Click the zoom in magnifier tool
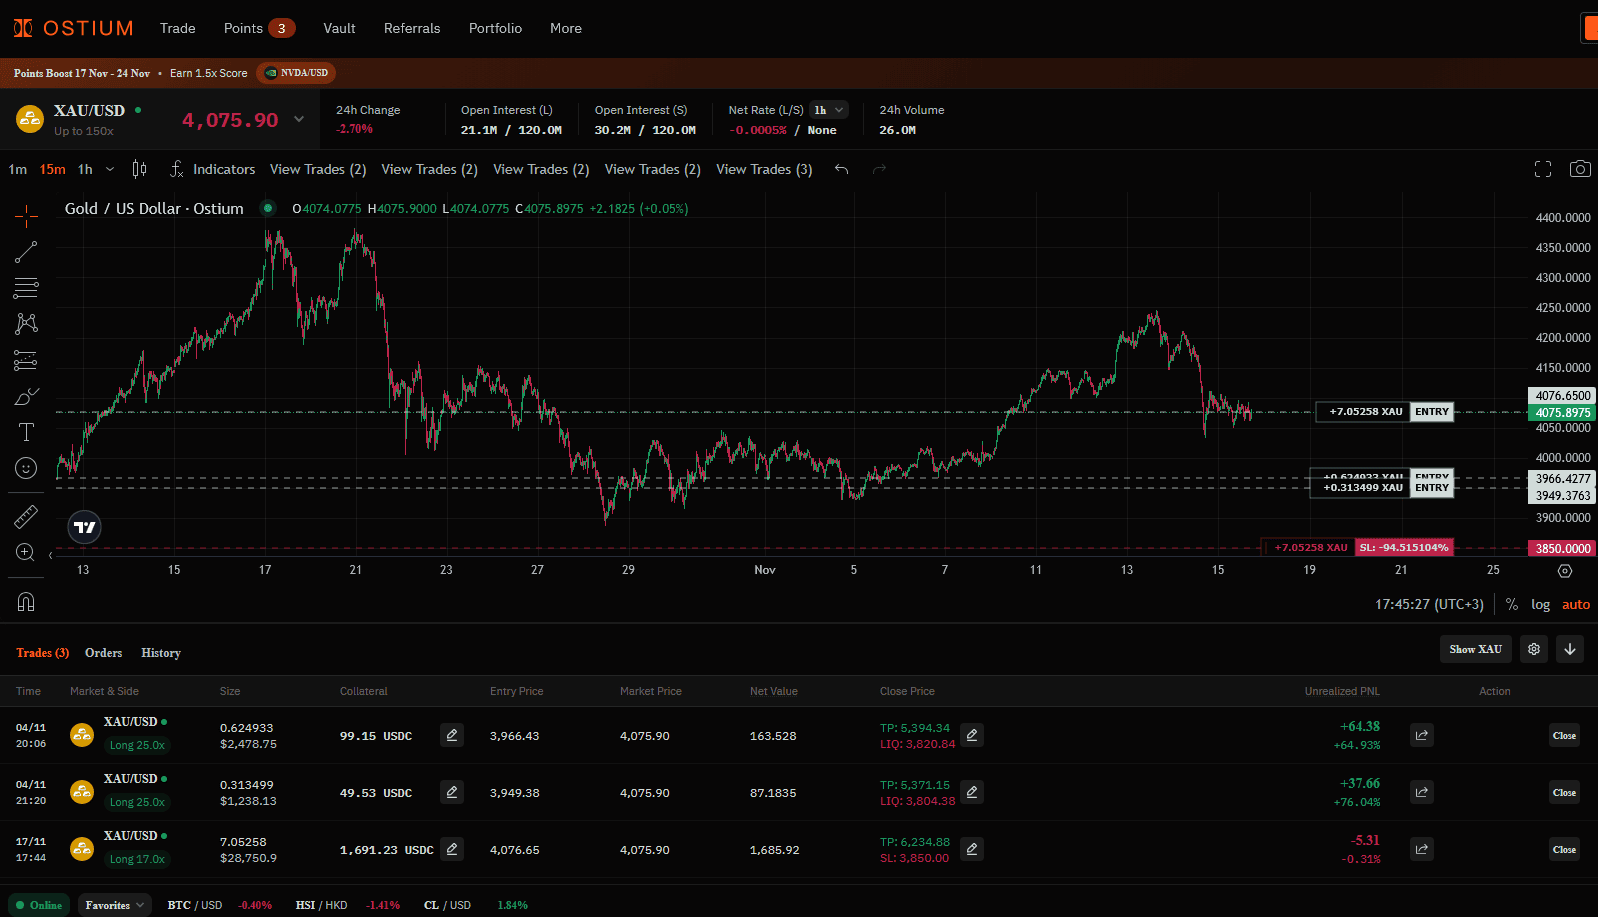This screenshot has height=917, width=1598. tap(26, 553)
